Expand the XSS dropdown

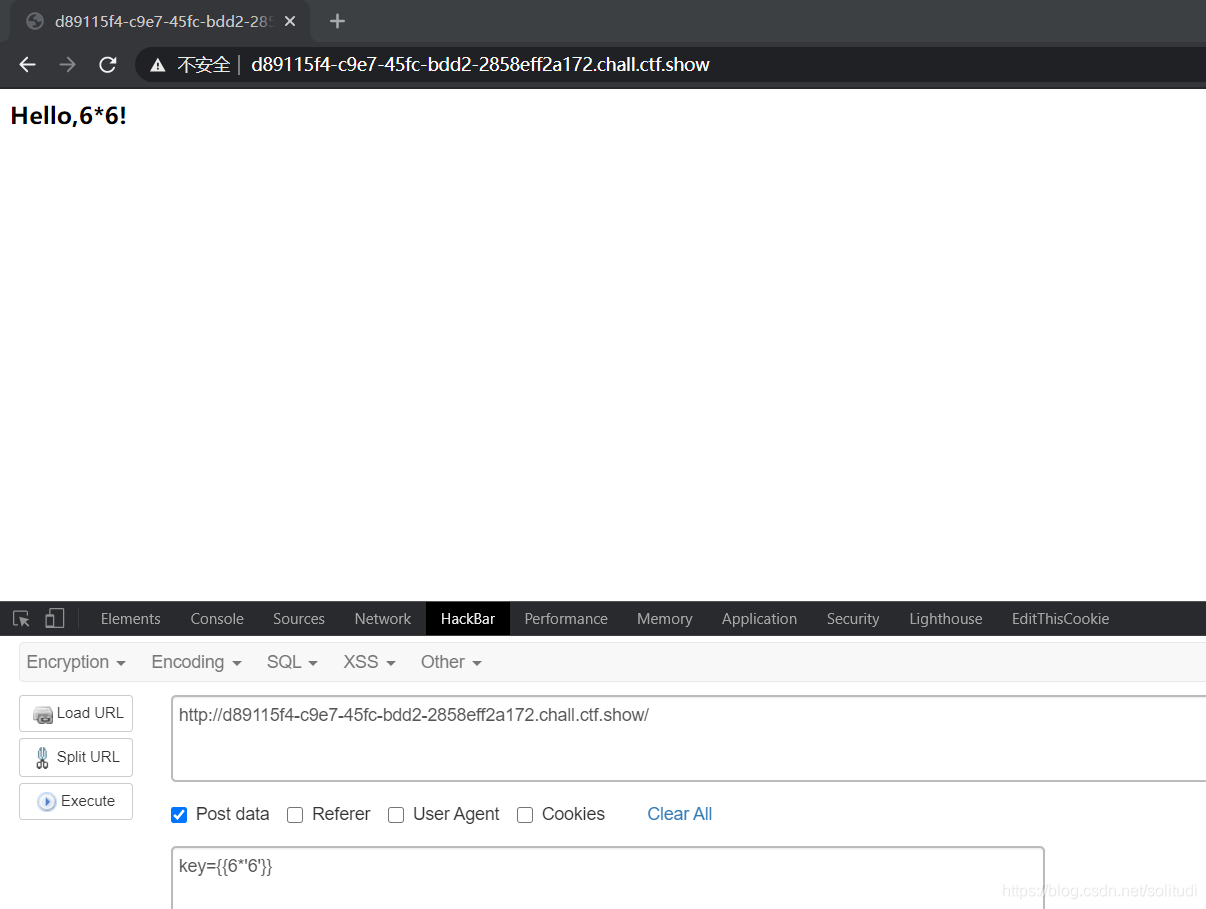click(x=368, y=662)
